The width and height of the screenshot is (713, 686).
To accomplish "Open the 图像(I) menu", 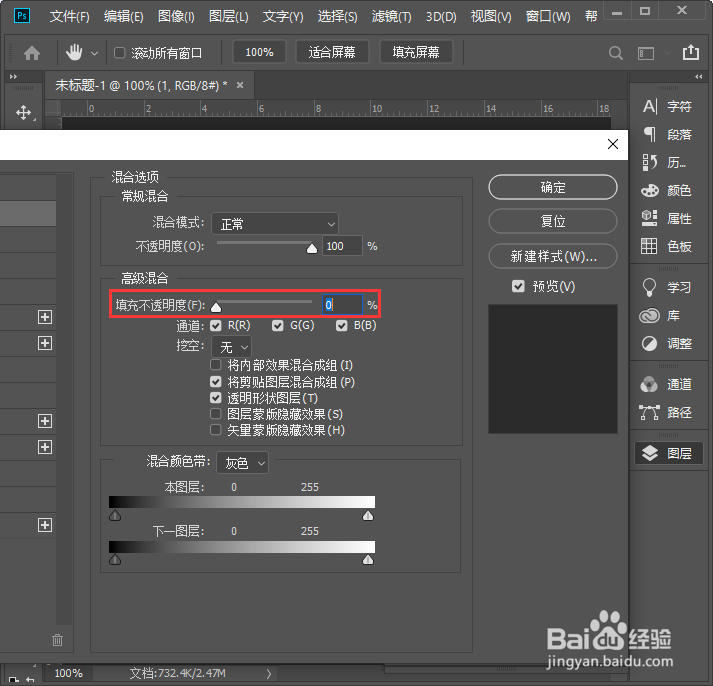I will (176, 17).
